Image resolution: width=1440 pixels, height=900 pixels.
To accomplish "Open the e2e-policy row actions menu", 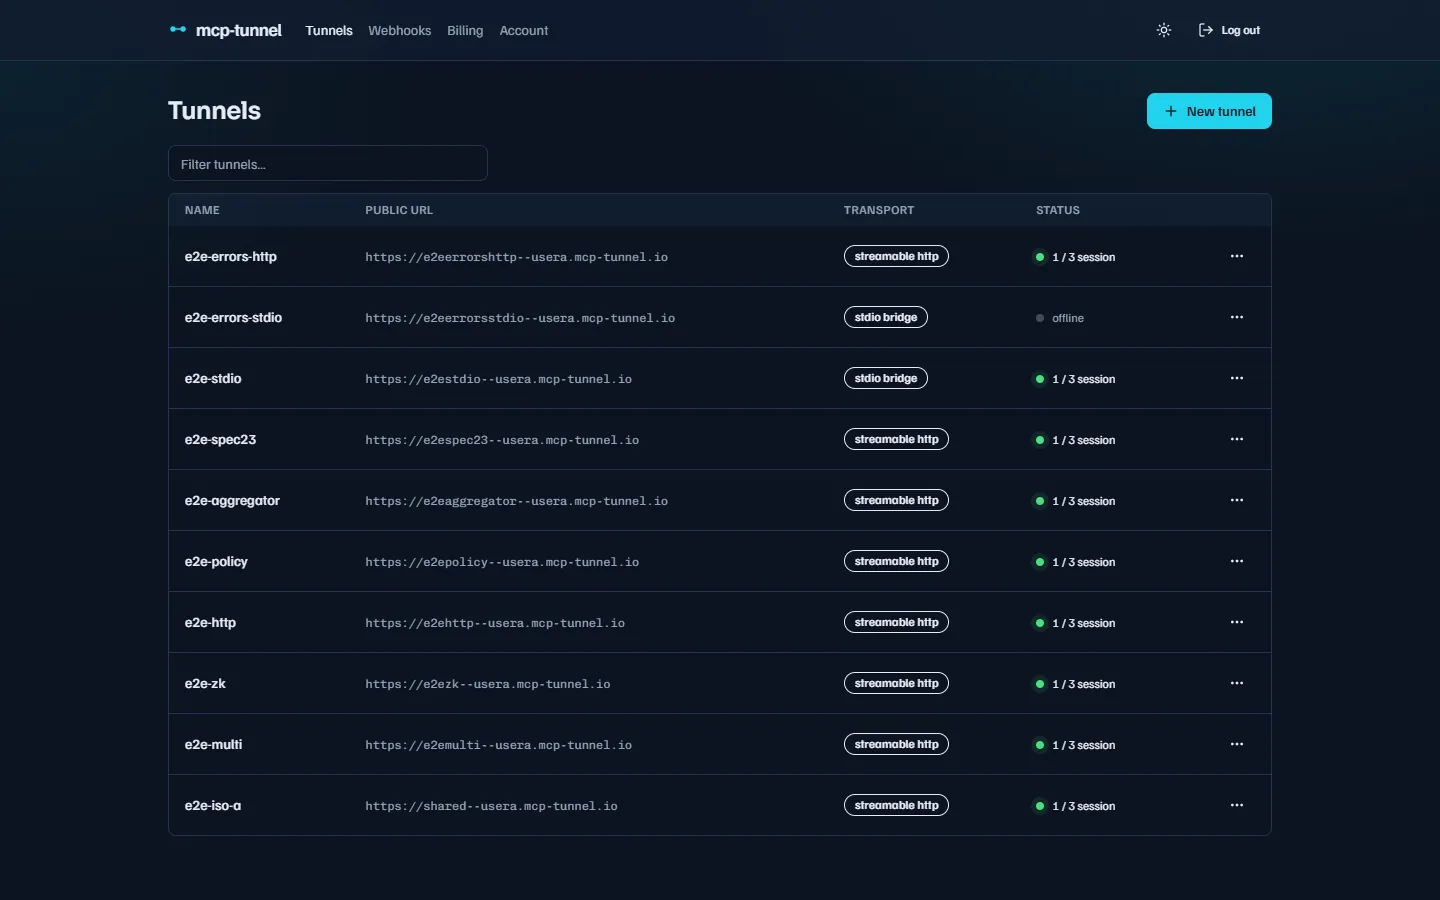I will point(1237,561).
